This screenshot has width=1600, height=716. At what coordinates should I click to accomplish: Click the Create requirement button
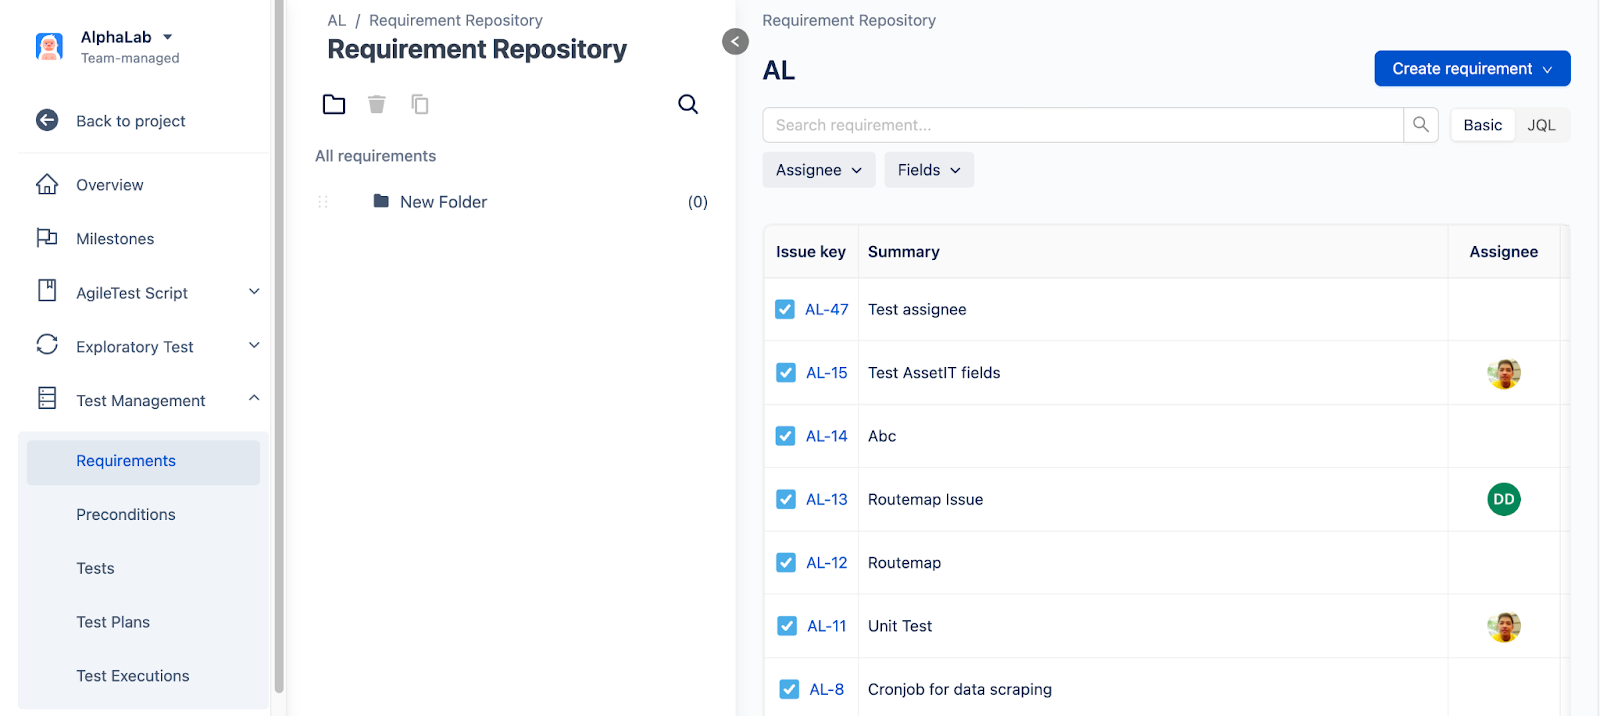coord(1471,69)
